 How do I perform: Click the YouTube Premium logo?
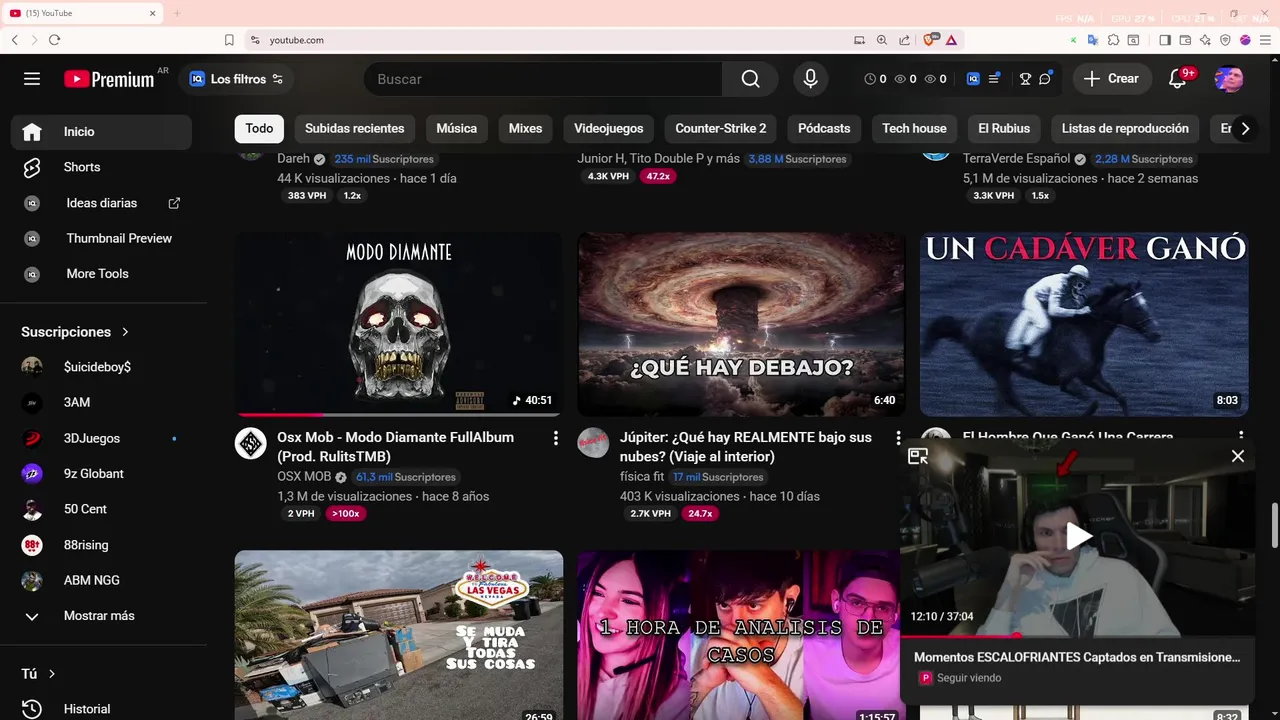(x=109, y=79)
